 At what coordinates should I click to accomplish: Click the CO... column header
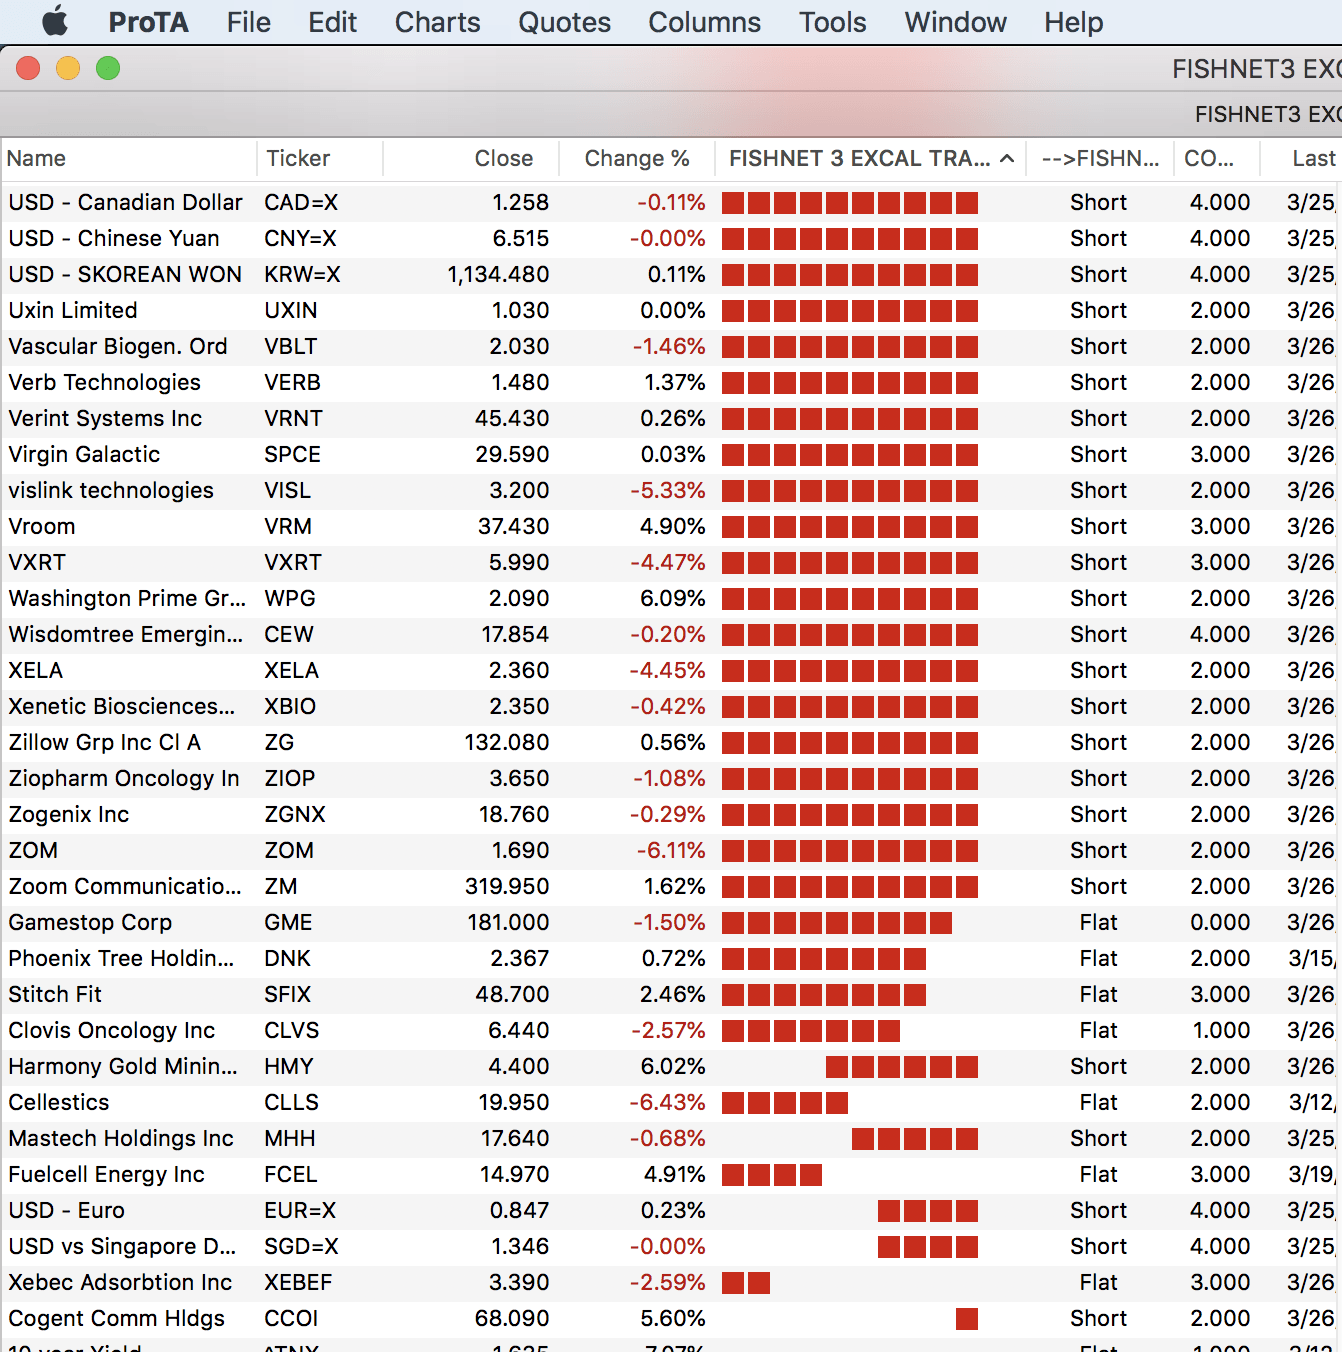pyautogui.click(x=1217, y=158)
